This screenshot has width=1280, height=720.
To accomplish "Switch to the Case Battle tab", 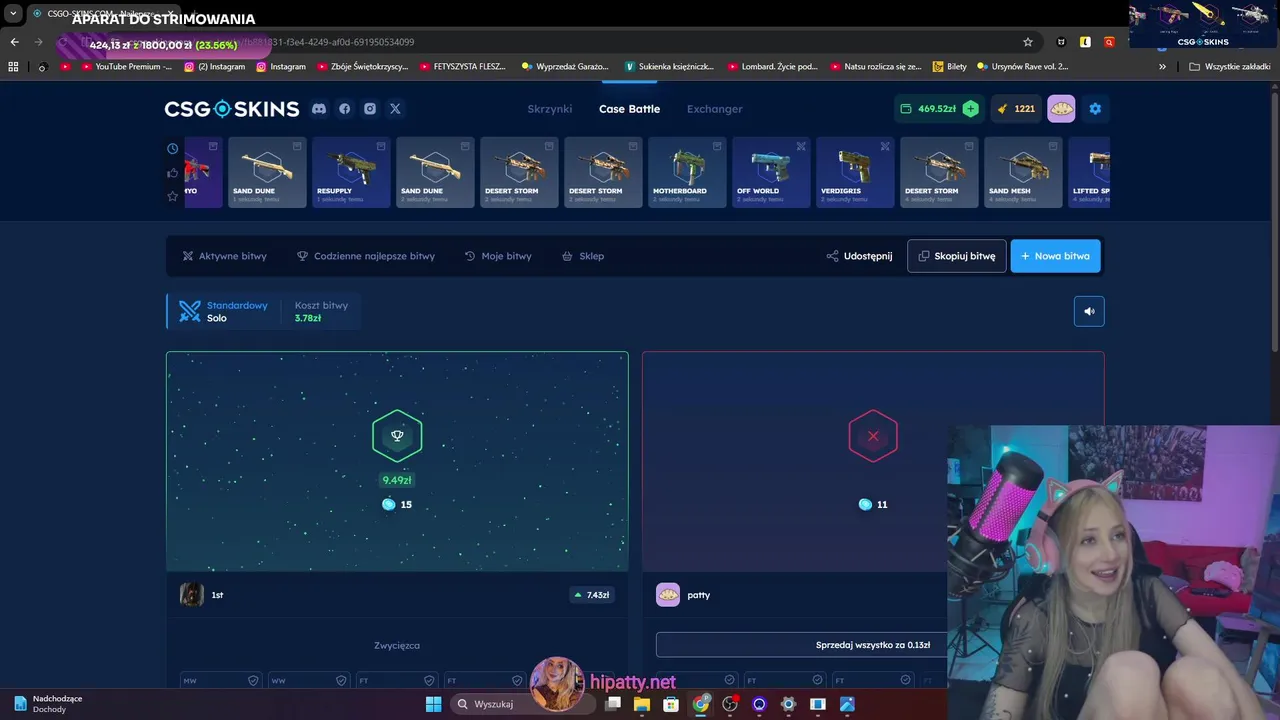I will [629, 109].
